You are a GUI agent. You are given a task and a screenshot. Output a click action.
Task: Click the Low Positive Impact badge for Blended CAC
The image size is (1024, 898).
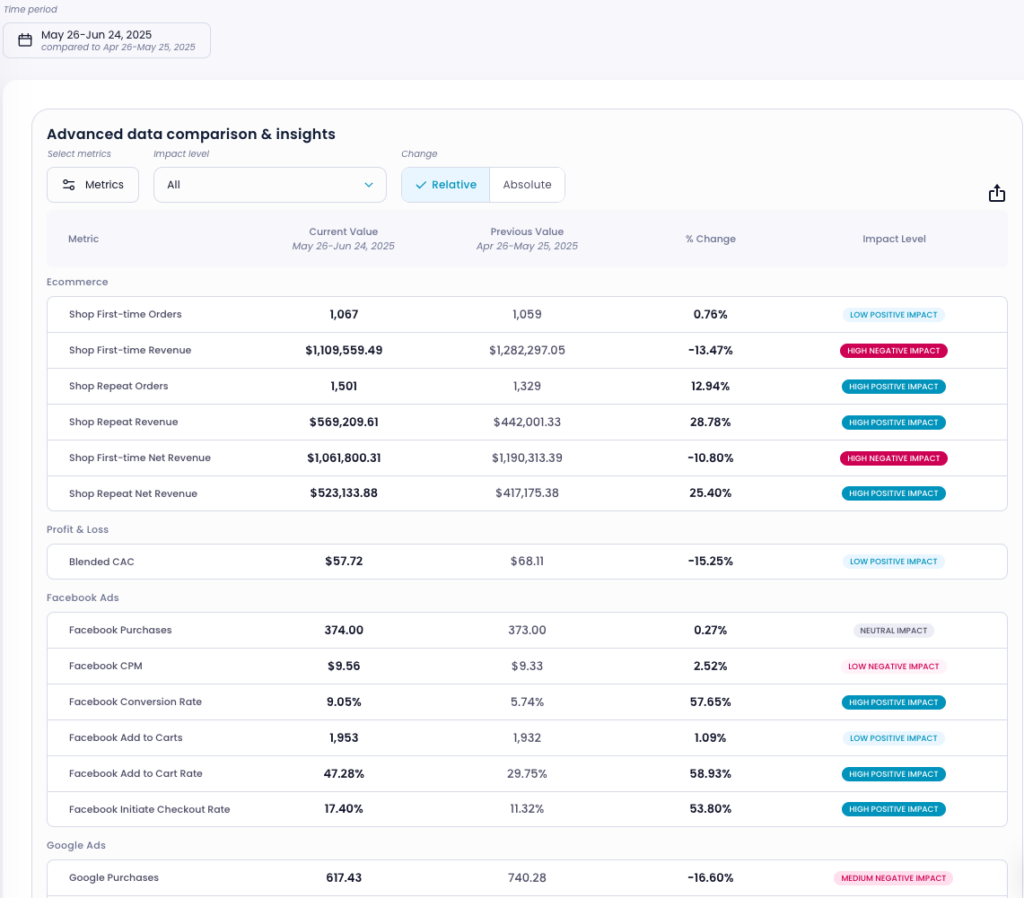coord(893,562)
